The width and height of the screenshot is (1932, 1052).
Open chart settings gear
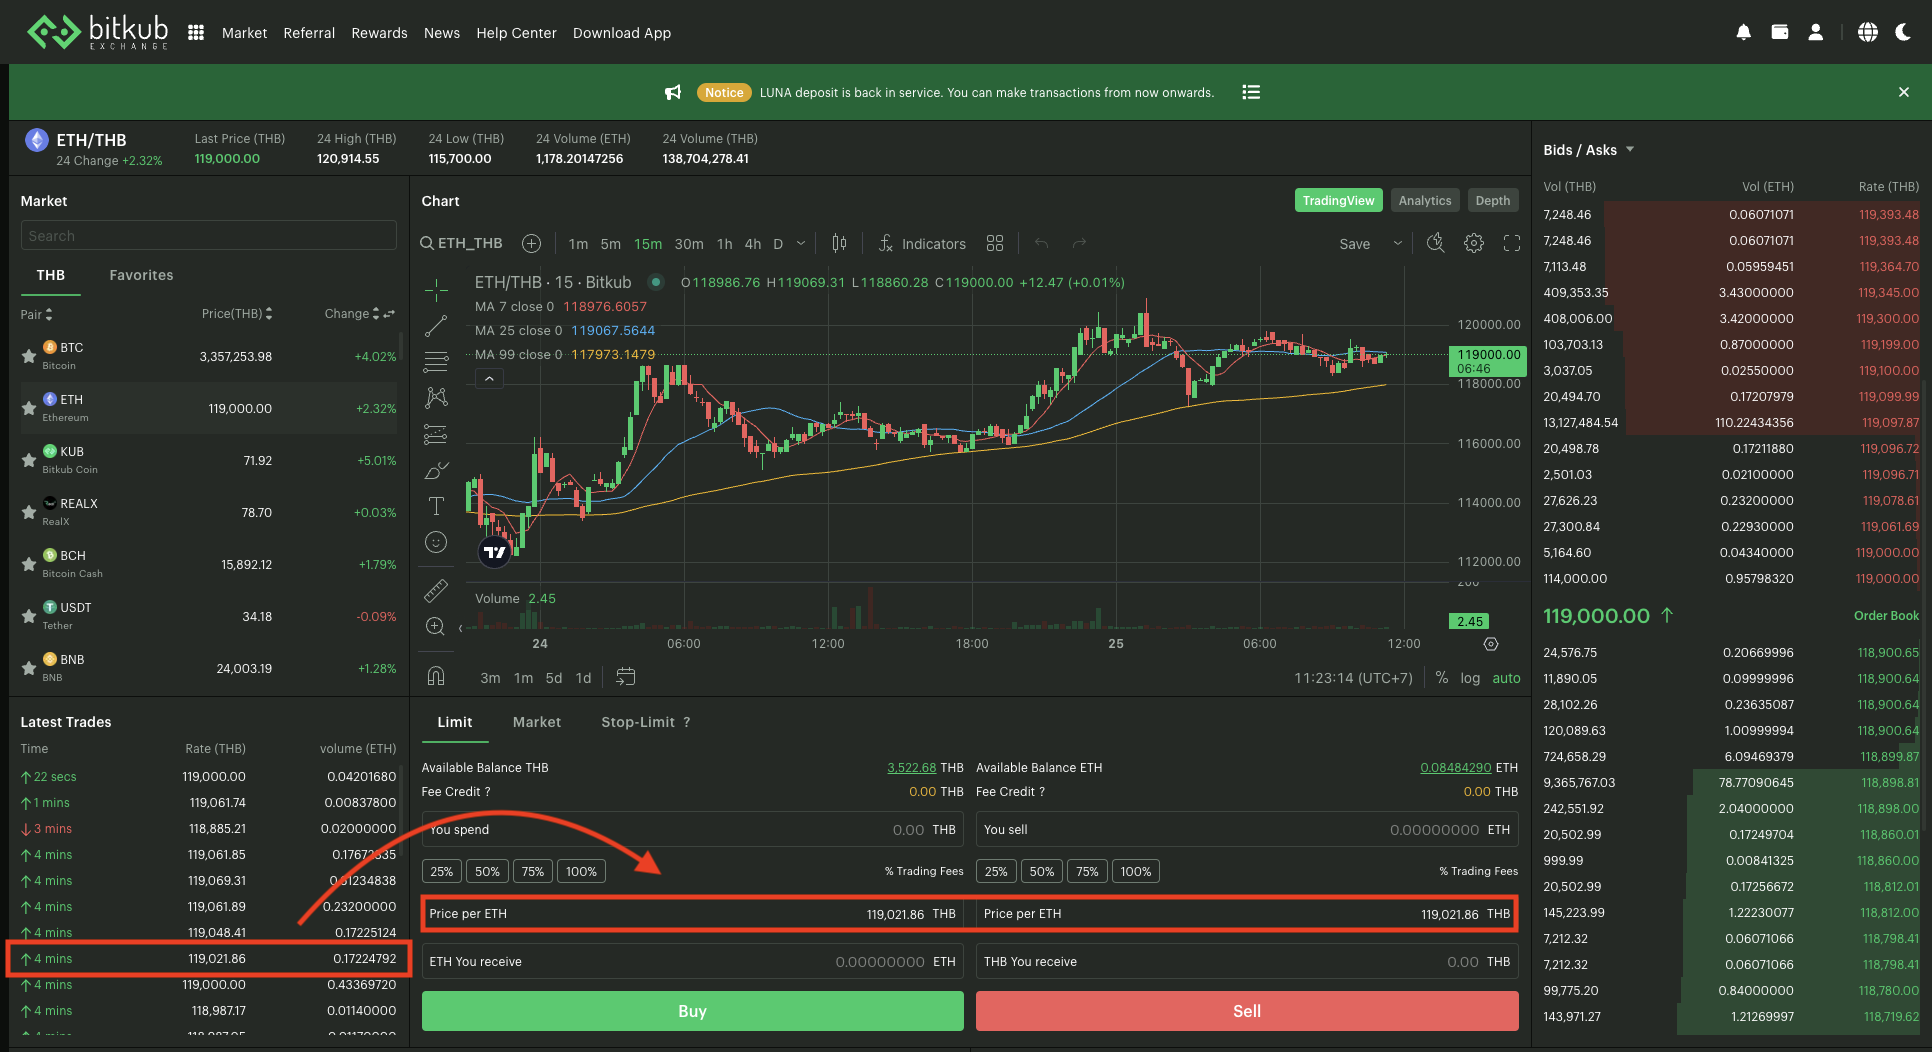pos(1474,243)
